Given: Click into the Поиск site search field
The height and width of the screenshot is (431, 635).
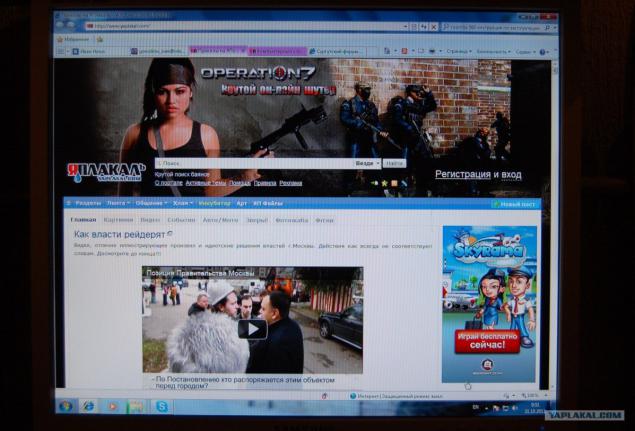Looking at the screenshot, I should 255,163.
